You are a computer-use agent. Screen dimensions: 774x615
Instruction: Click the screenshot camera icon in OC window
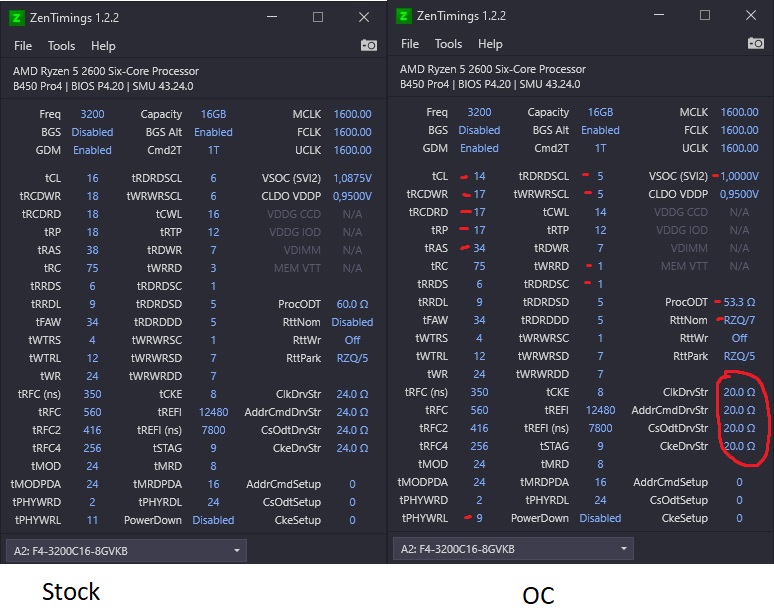(x=756, y=43)
